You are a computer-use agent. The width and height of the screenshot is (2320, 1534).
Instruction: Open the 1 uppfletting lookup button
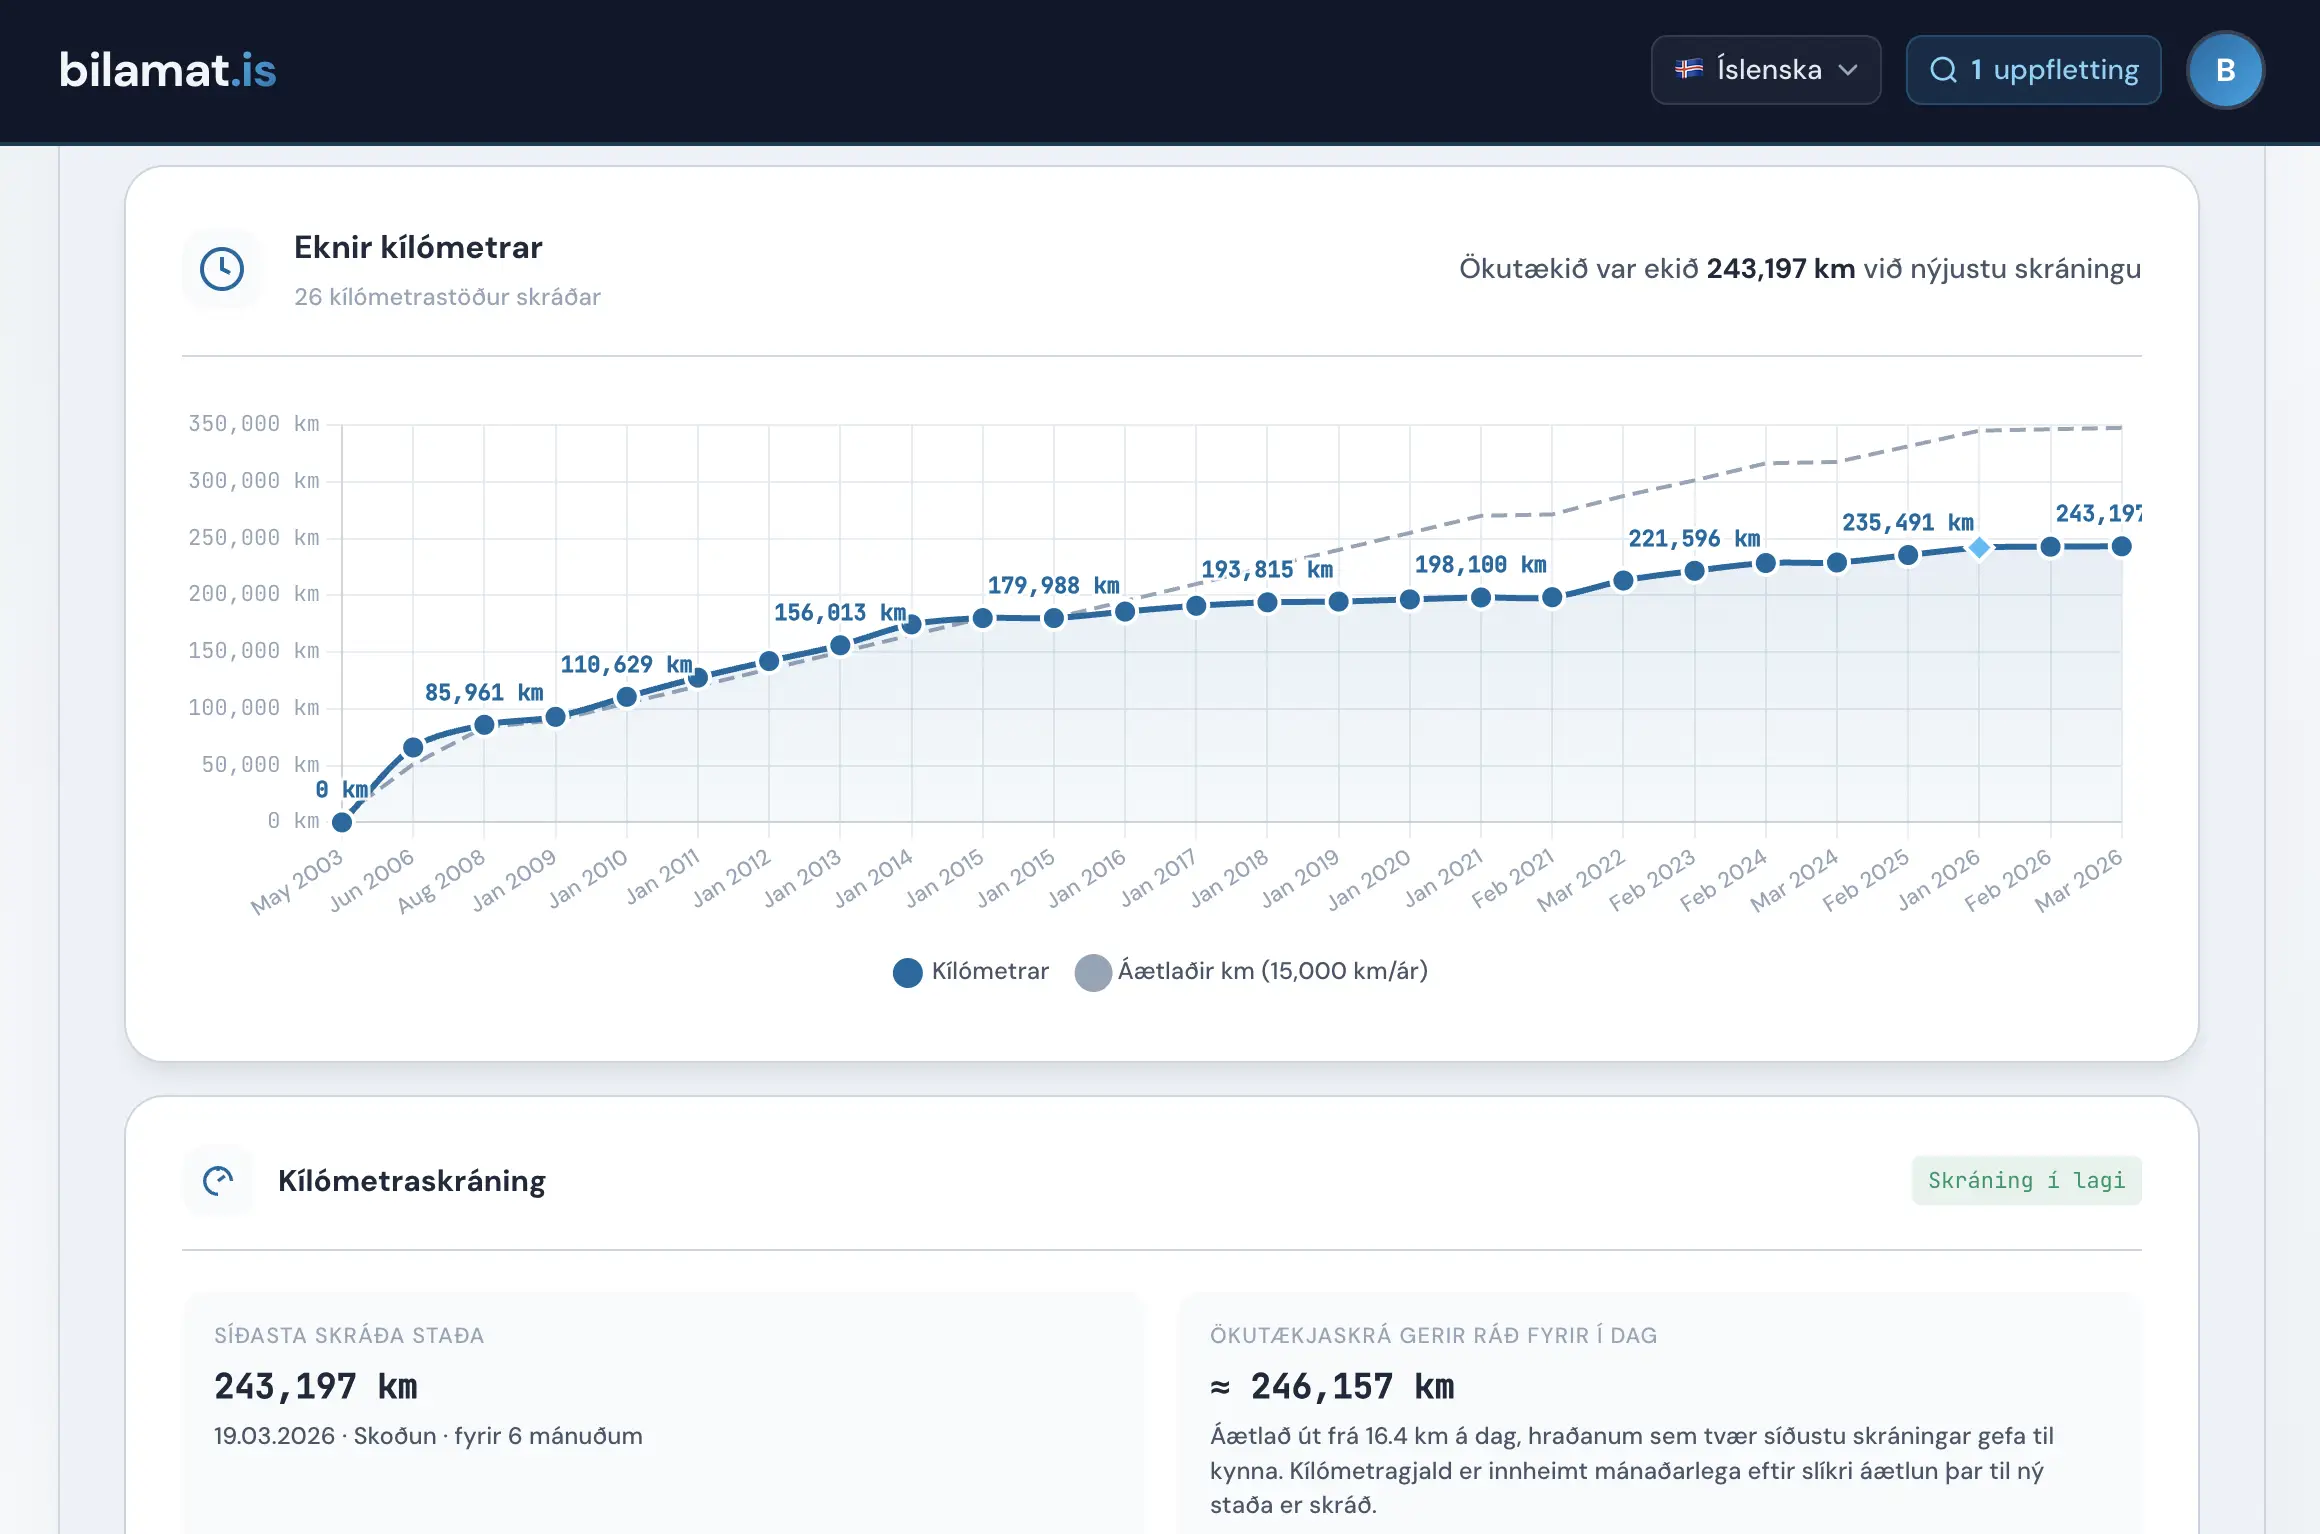2033,70
